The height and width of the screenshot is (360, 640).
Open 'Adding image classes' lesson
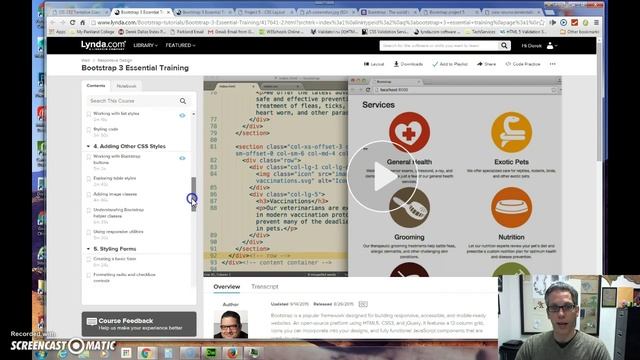tap(115, 194)
